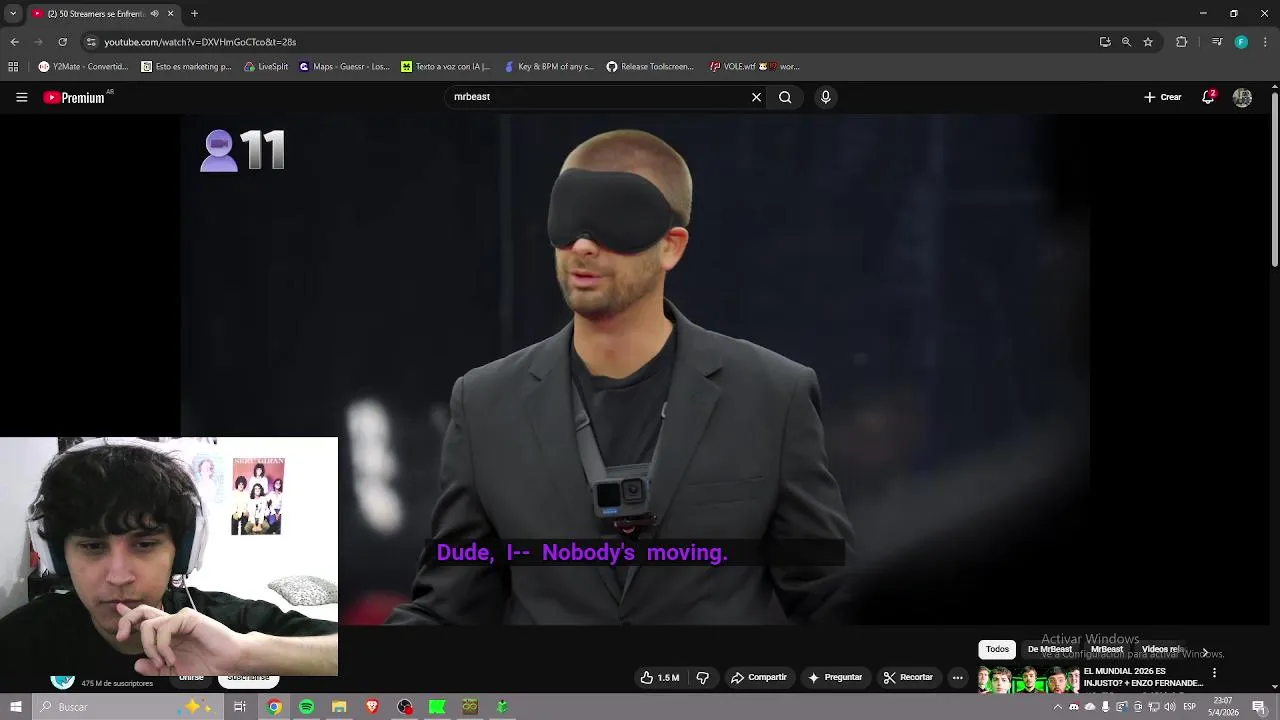Open zoom magnifier icon in address bar
This screenshot has width=1280, height=720.
point(1126,42)
